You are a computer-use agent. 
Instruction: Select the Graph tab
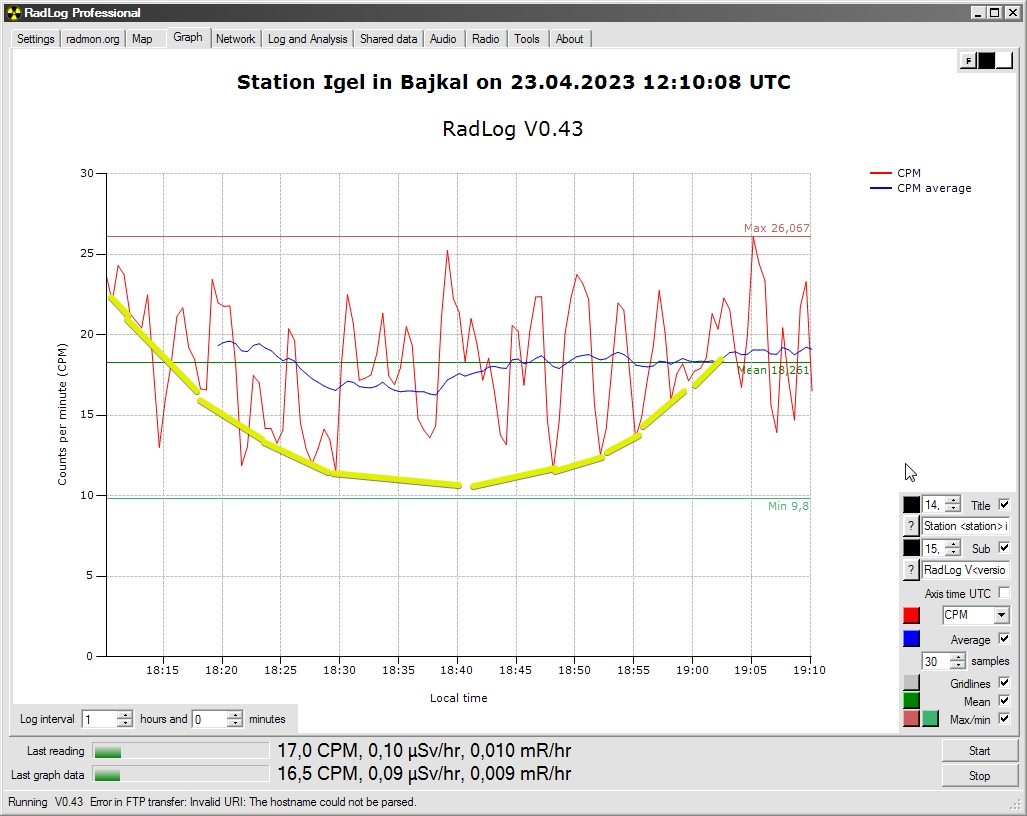188,37
